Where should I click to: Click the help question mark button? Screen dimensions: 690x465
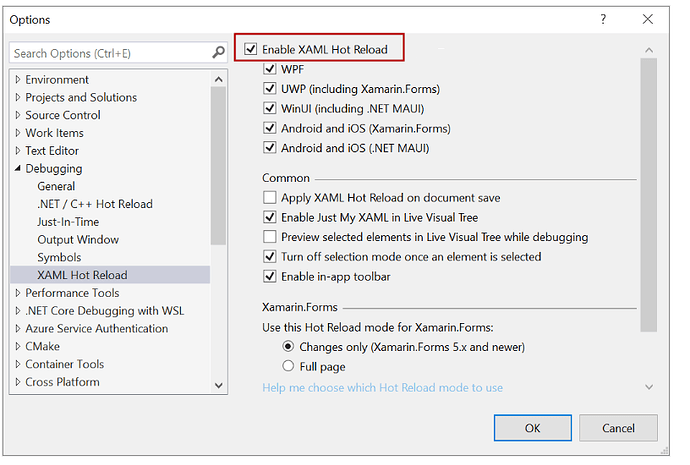click(x=603, y=19)
